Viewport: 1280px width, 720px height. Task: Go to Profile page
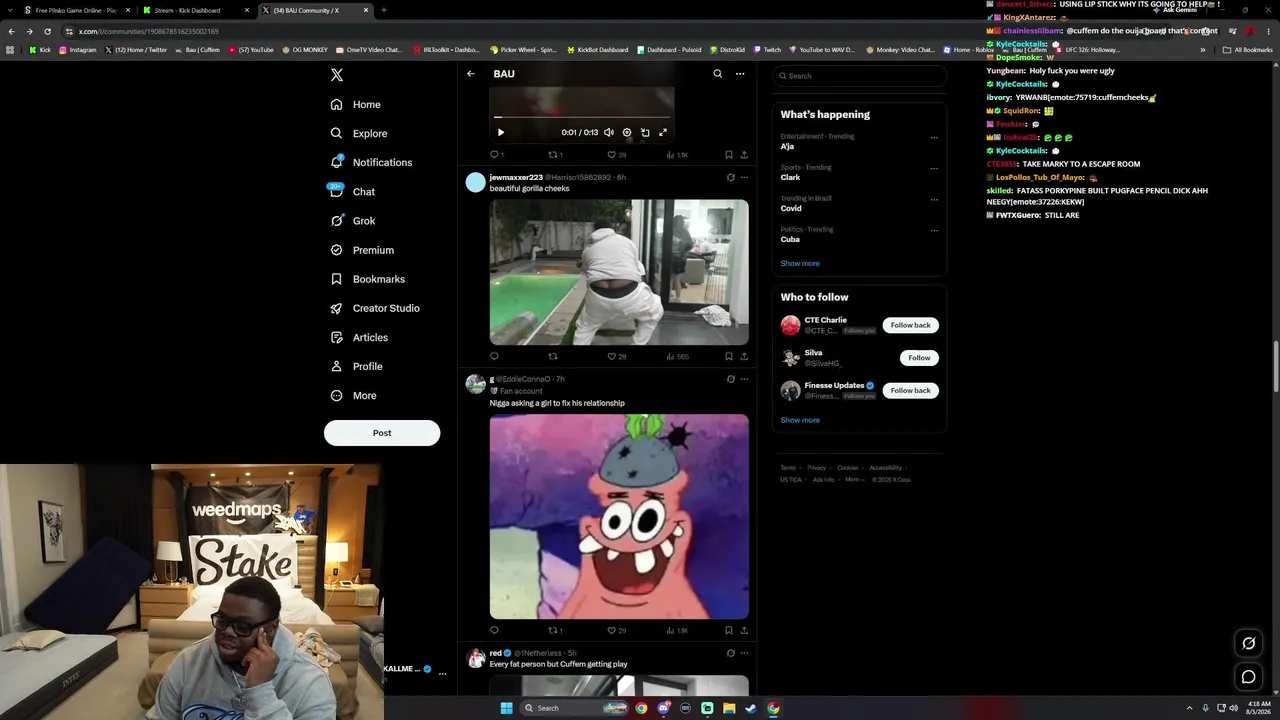point(357,366)
